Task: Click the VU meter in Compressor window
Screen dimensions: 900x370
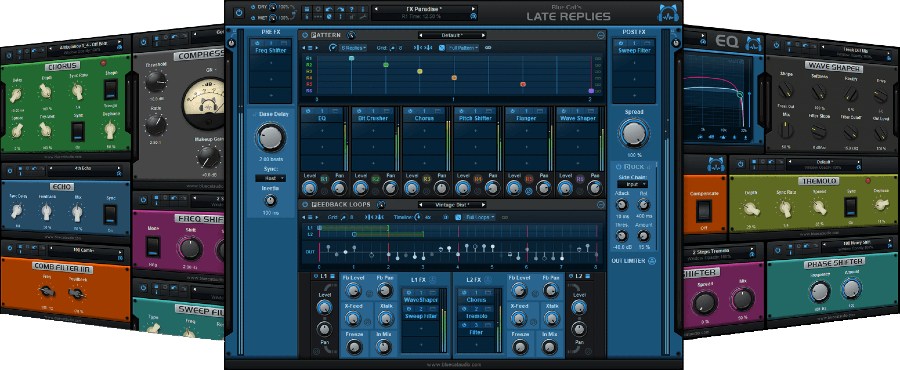Action: 205,103
